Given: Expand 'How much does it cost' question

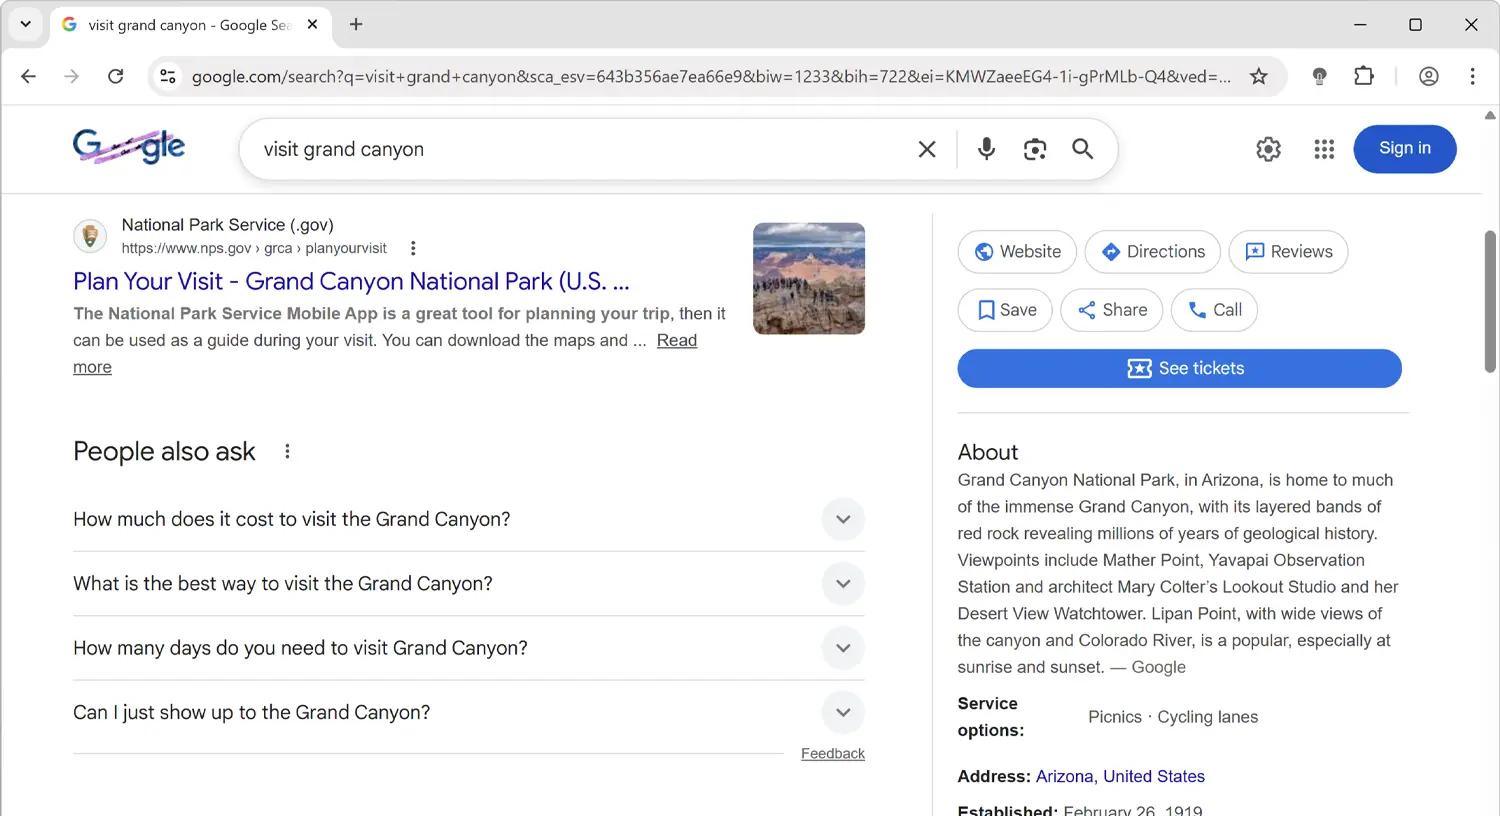Looking at the screenshot, I should pos(843,519).
